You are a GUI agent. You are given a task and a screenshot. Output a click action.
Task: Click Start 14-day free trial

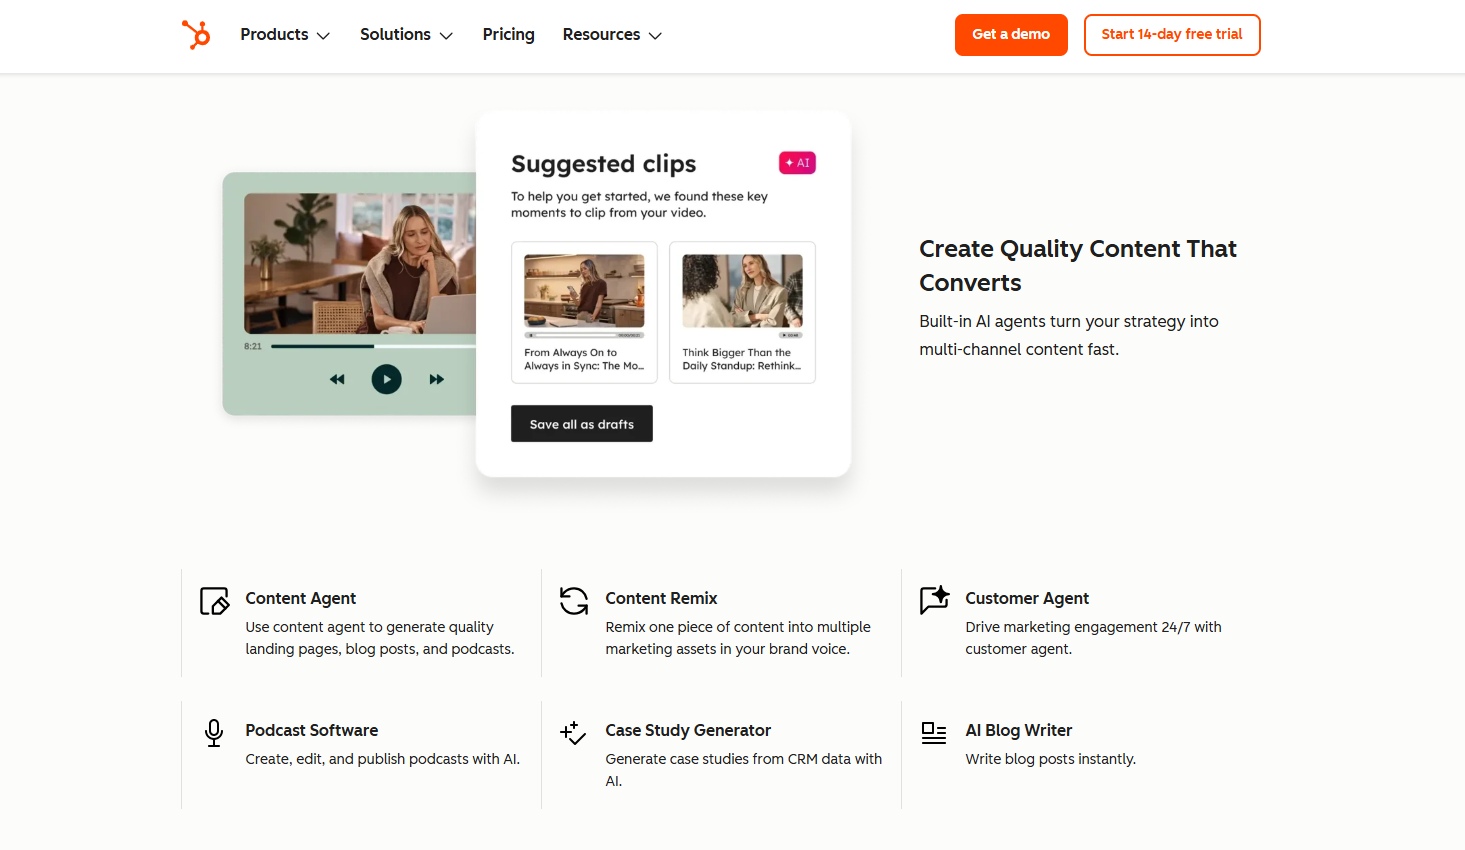1171,34
